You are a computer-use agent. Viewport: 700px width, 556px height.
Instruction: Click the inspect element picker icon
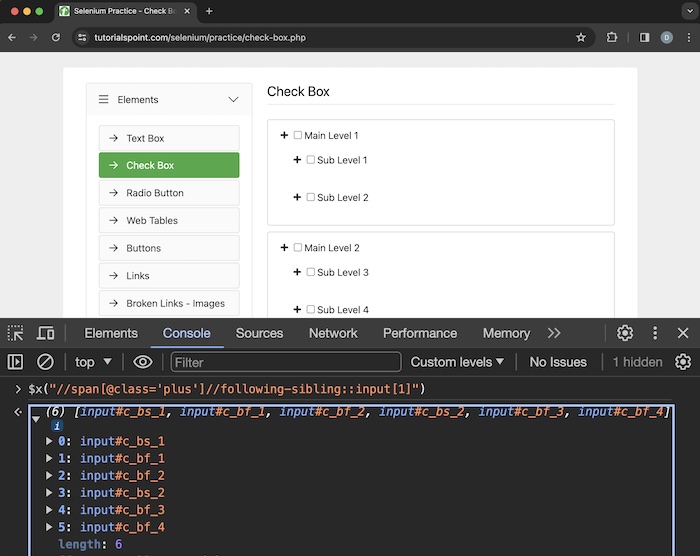(x=16, y=333)
